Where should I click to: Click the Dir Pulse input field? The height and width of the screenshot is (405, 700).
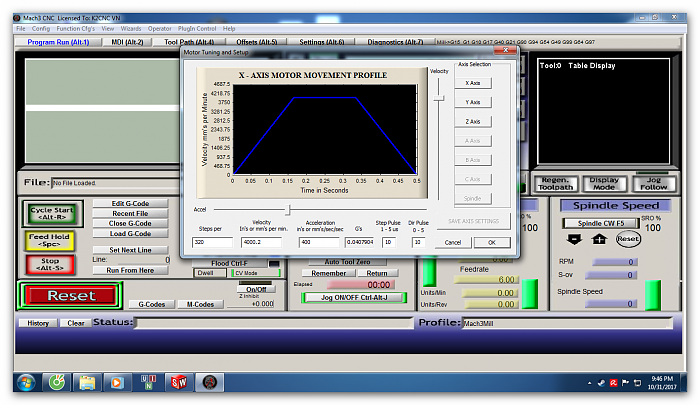(418, 242)
